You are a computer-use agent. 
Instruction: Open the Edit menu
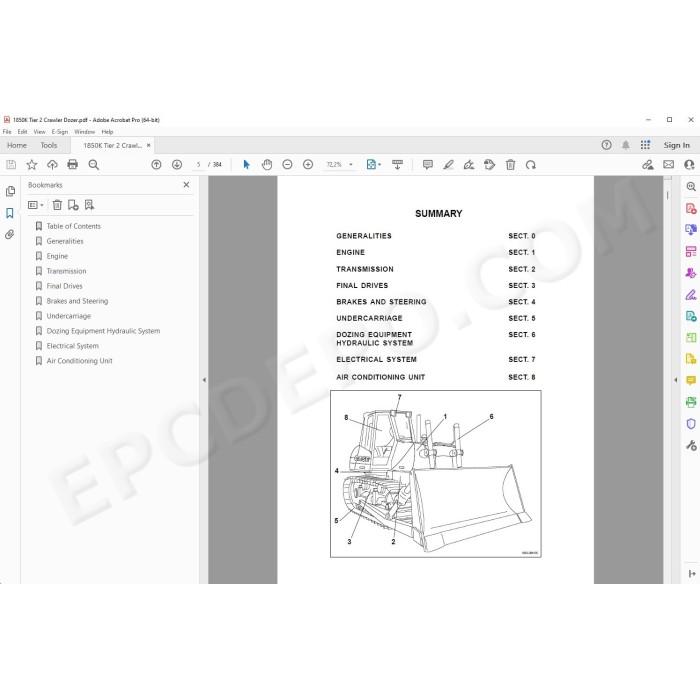coord(22,132)
